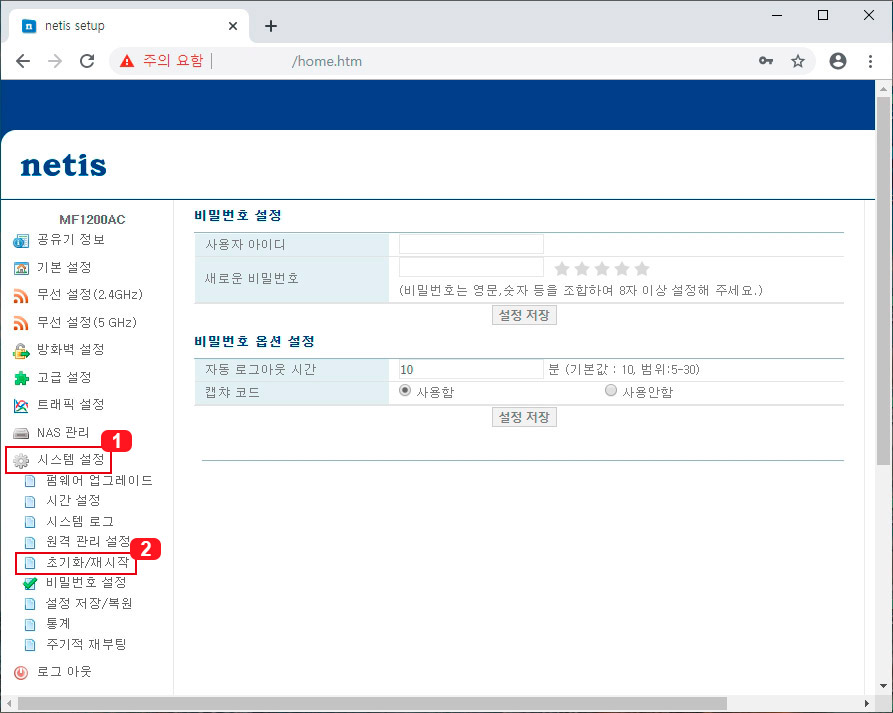Select the netis setup browser tab

129,26
